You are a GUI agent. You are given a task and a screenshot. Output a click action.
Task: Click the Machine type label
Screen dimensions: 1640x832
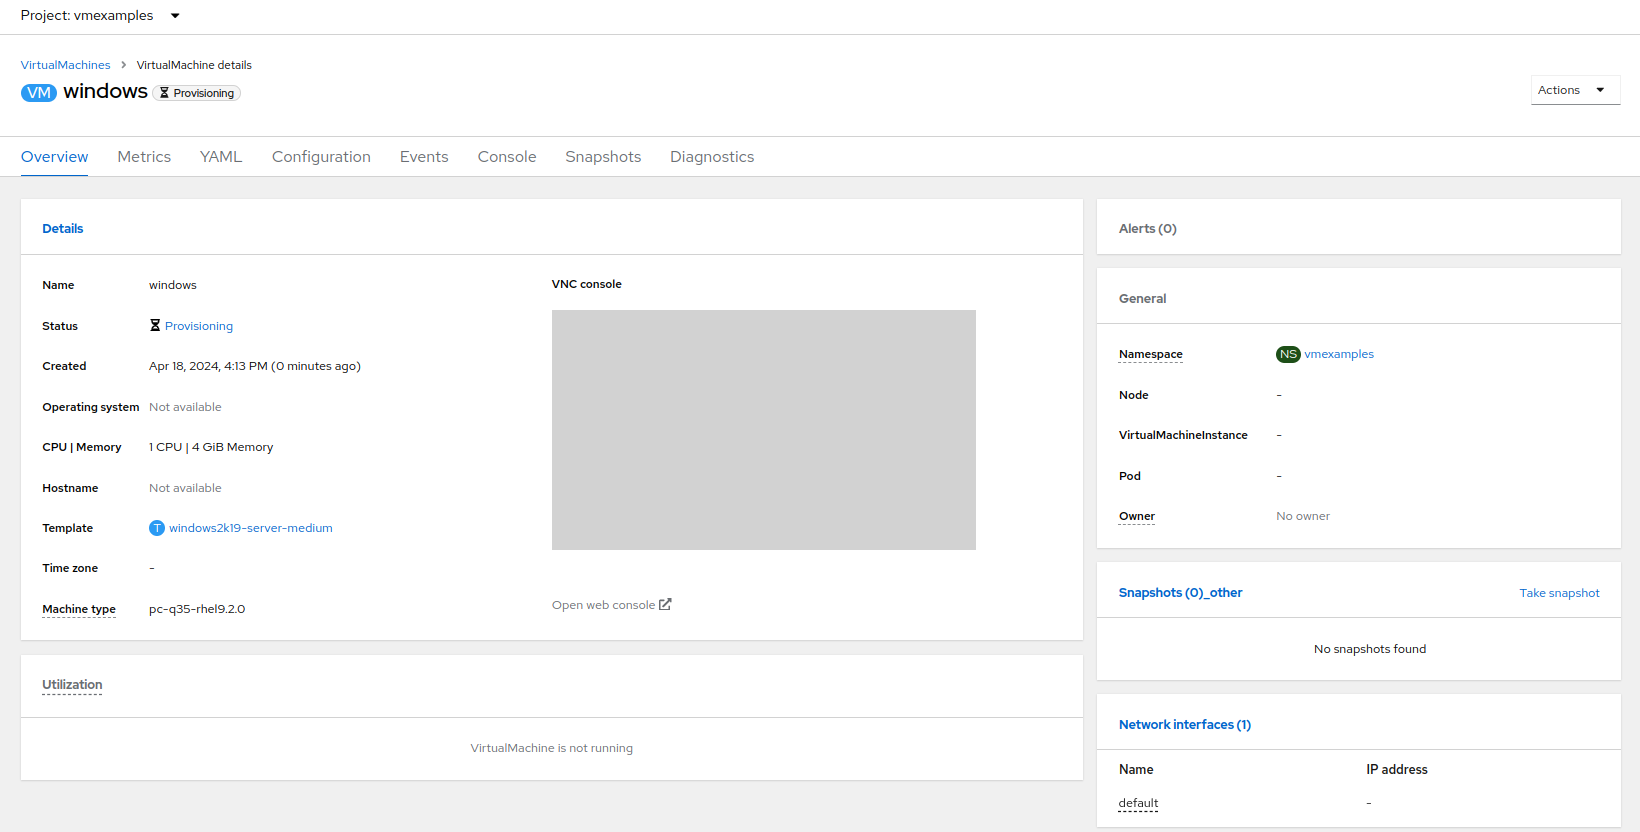79,609
